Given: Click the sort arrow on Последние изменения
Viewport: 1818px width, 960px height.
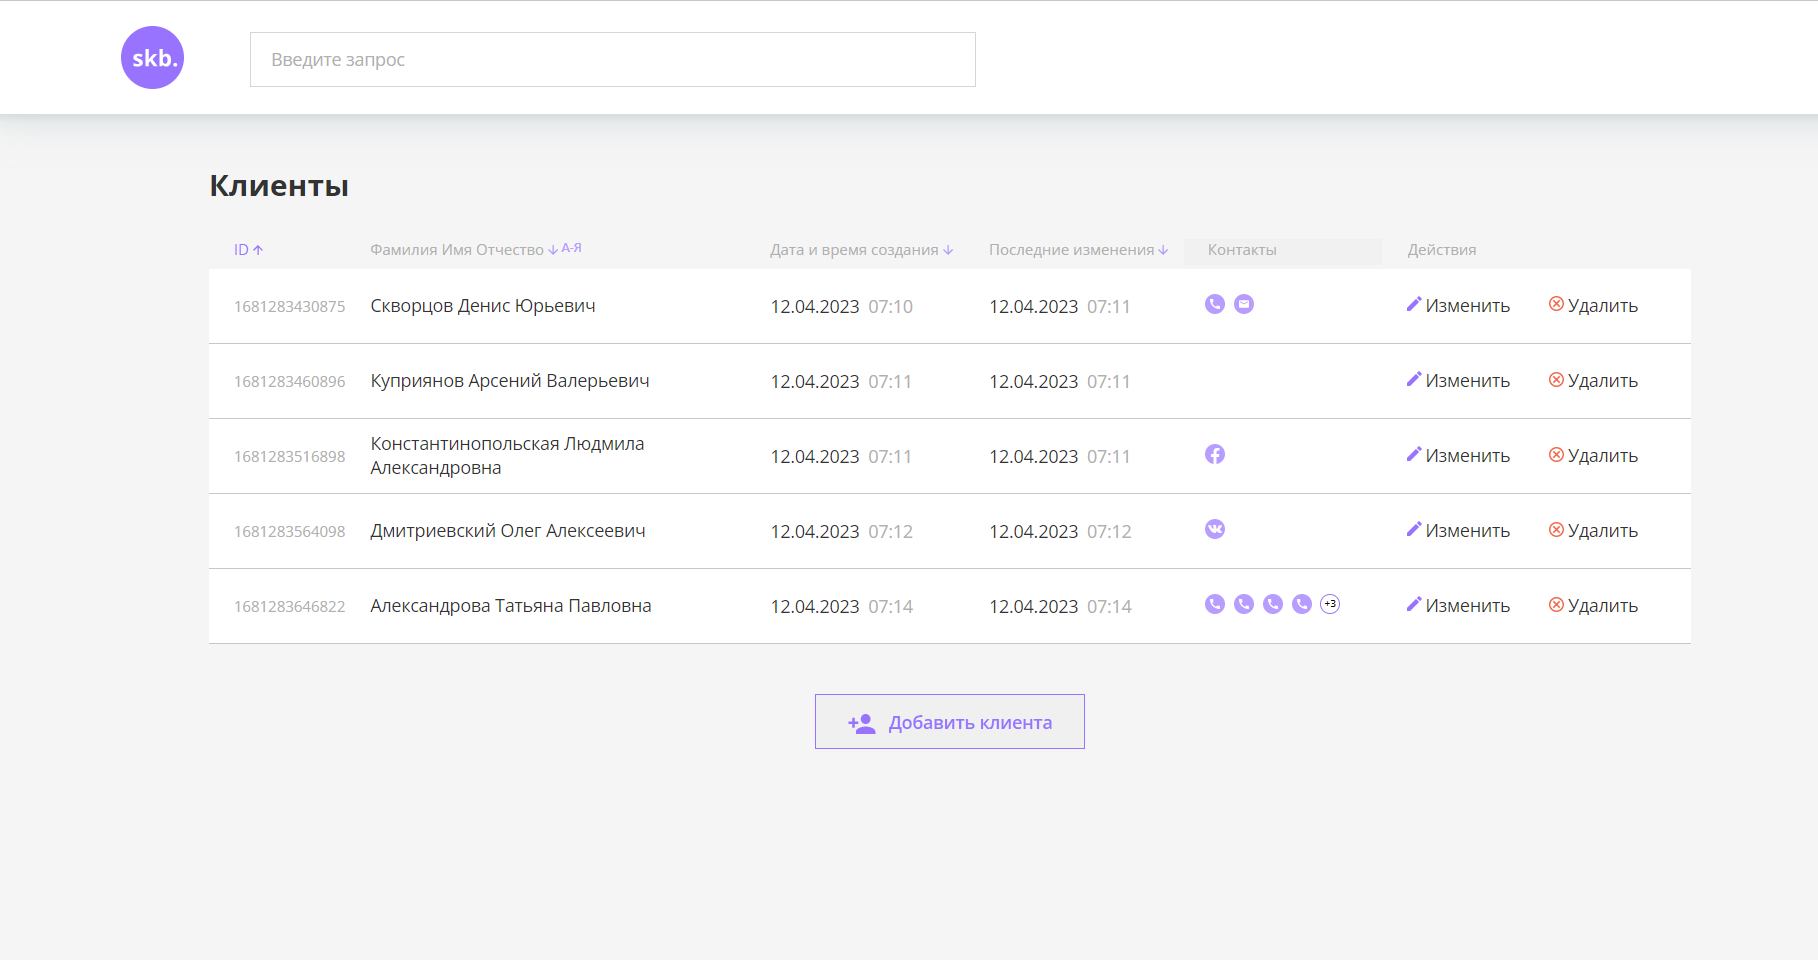Looking at the screenshot, I should click(1162, 250).
